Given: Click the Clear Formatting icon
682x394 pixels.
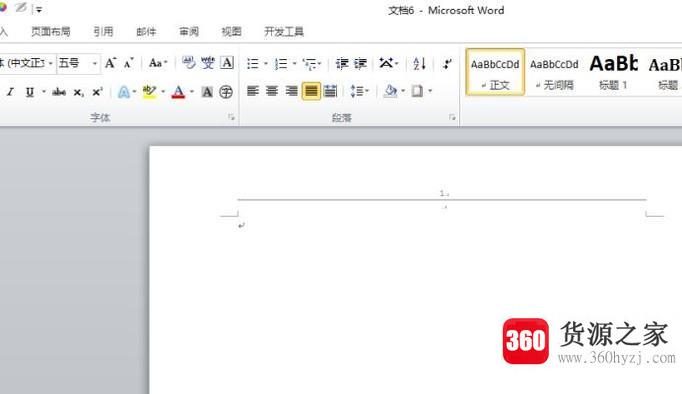Looking at the screenshot, I should click(188, 63).
